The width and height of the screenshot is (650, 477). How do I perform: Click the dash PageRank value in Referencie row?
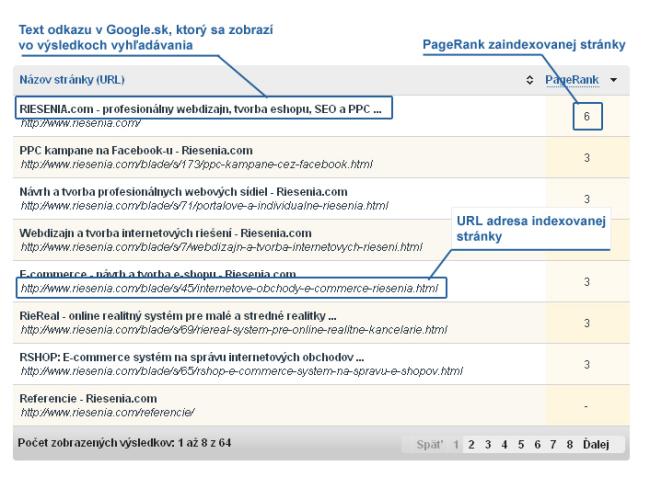coord(586,407)
